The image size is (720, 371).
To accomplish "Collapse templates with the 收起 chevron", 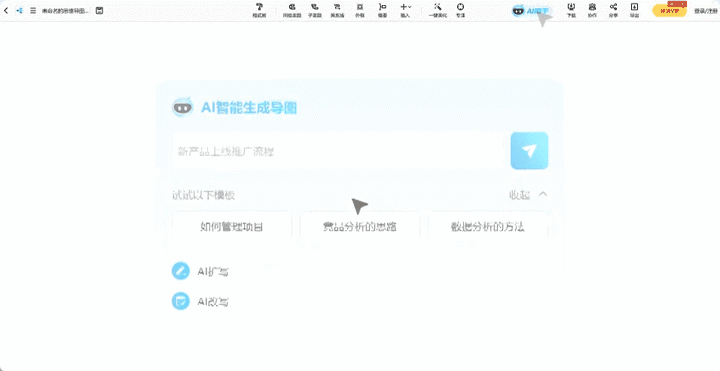I will [543, 194].
